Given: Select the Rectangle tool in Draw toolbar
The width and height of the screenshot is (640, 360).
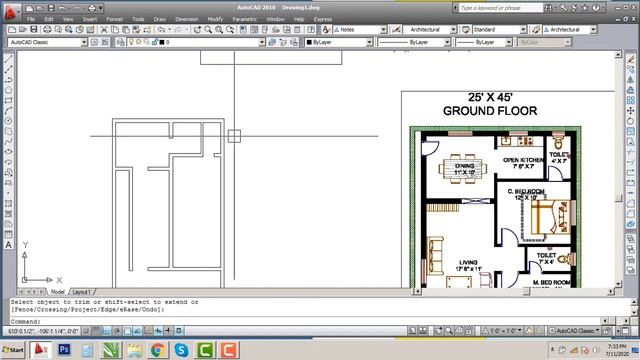Looking at the screenshot, I should (x=9, y=100).
